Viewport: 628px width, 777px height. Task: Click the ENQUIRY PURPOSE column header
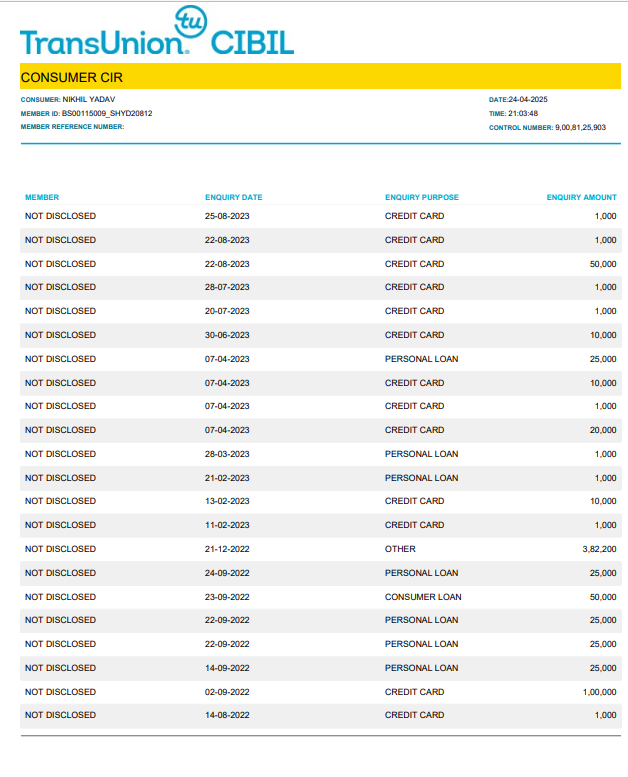pos(422,197)
